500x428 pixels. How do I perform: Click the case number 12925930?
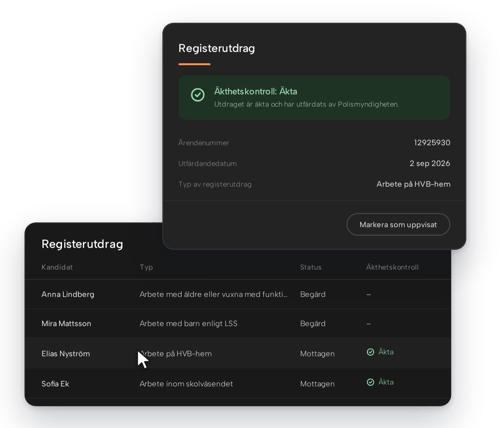(x=432, y=143)
